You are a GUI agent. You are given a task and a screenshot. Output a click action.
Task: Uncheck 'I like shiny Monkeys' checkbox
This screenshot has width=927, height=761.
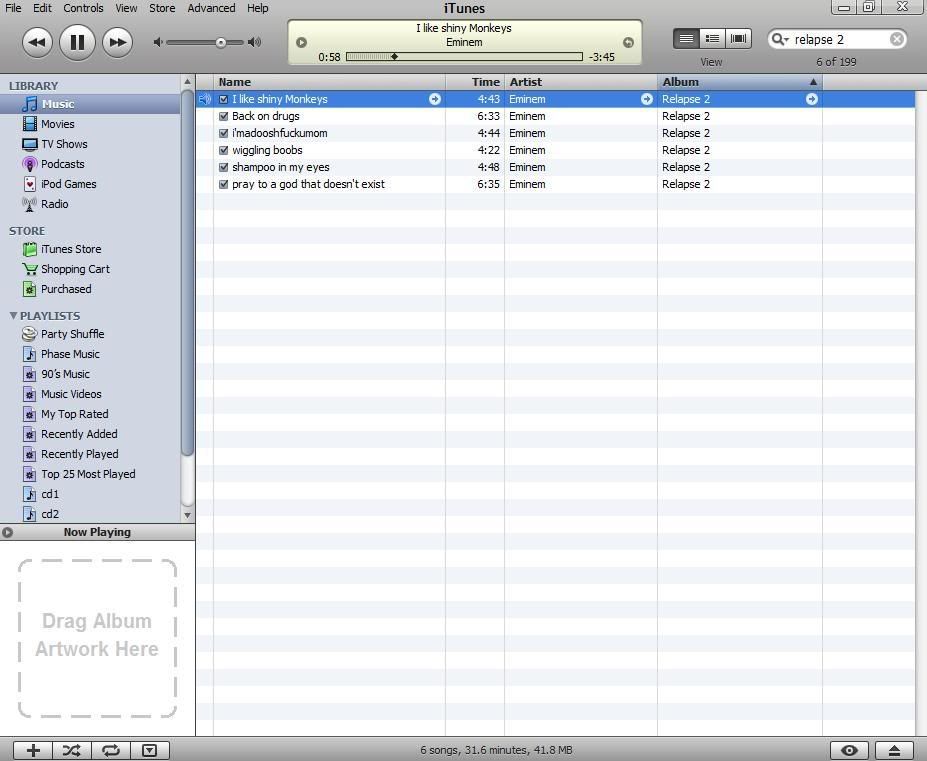(x=223, y=99)
